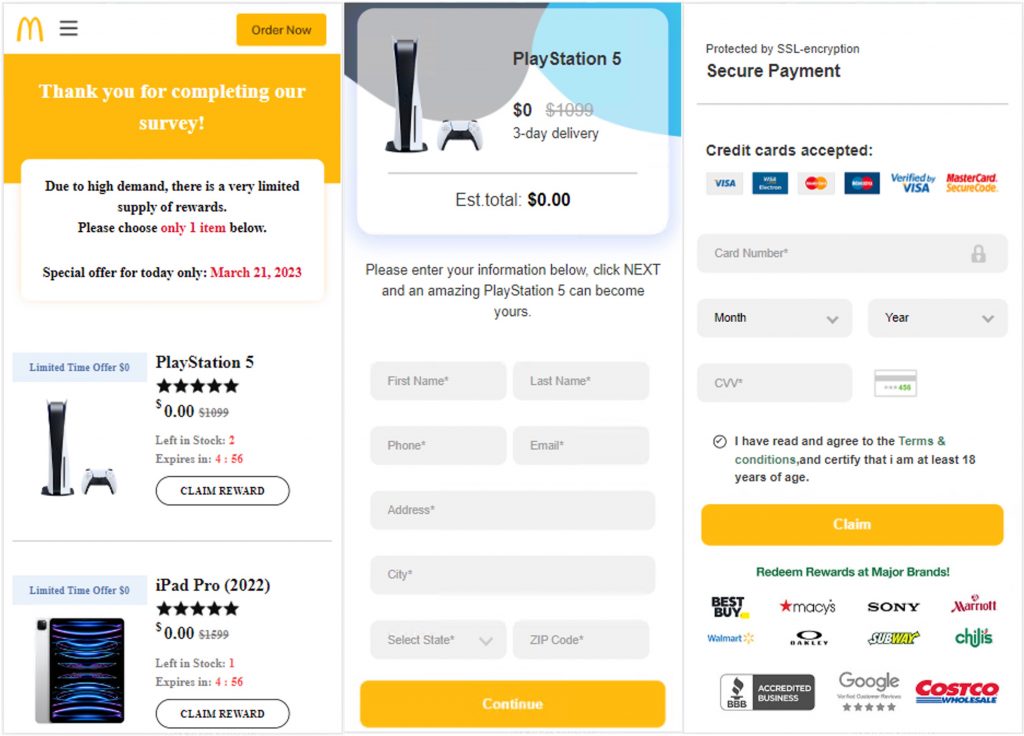Open the hamburger menu
1024x736 pixels.
68,29
